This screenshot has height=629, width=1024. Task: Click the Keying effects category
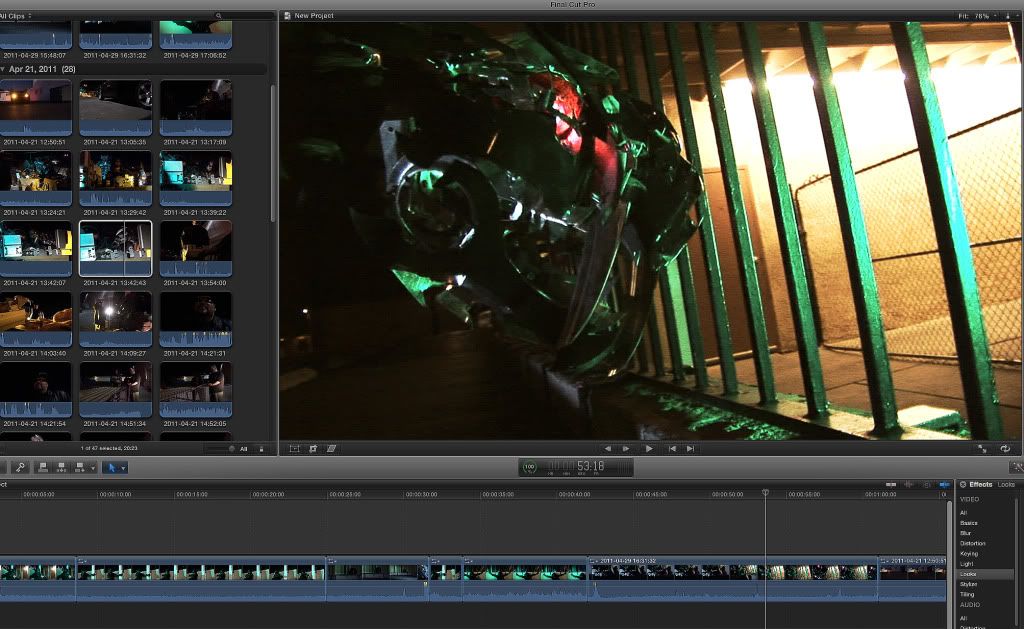[969, 553]
